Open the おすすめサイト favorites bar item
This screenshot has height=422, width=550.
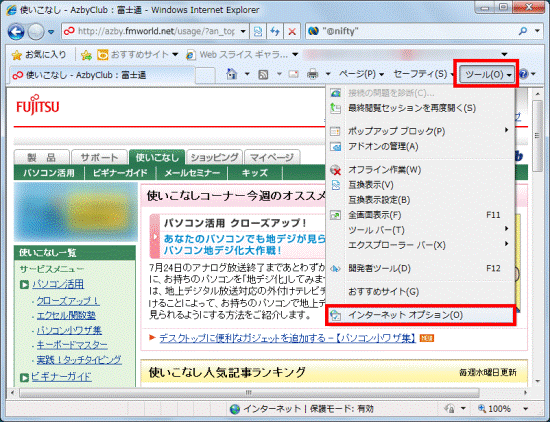click(x=137, y=55)
